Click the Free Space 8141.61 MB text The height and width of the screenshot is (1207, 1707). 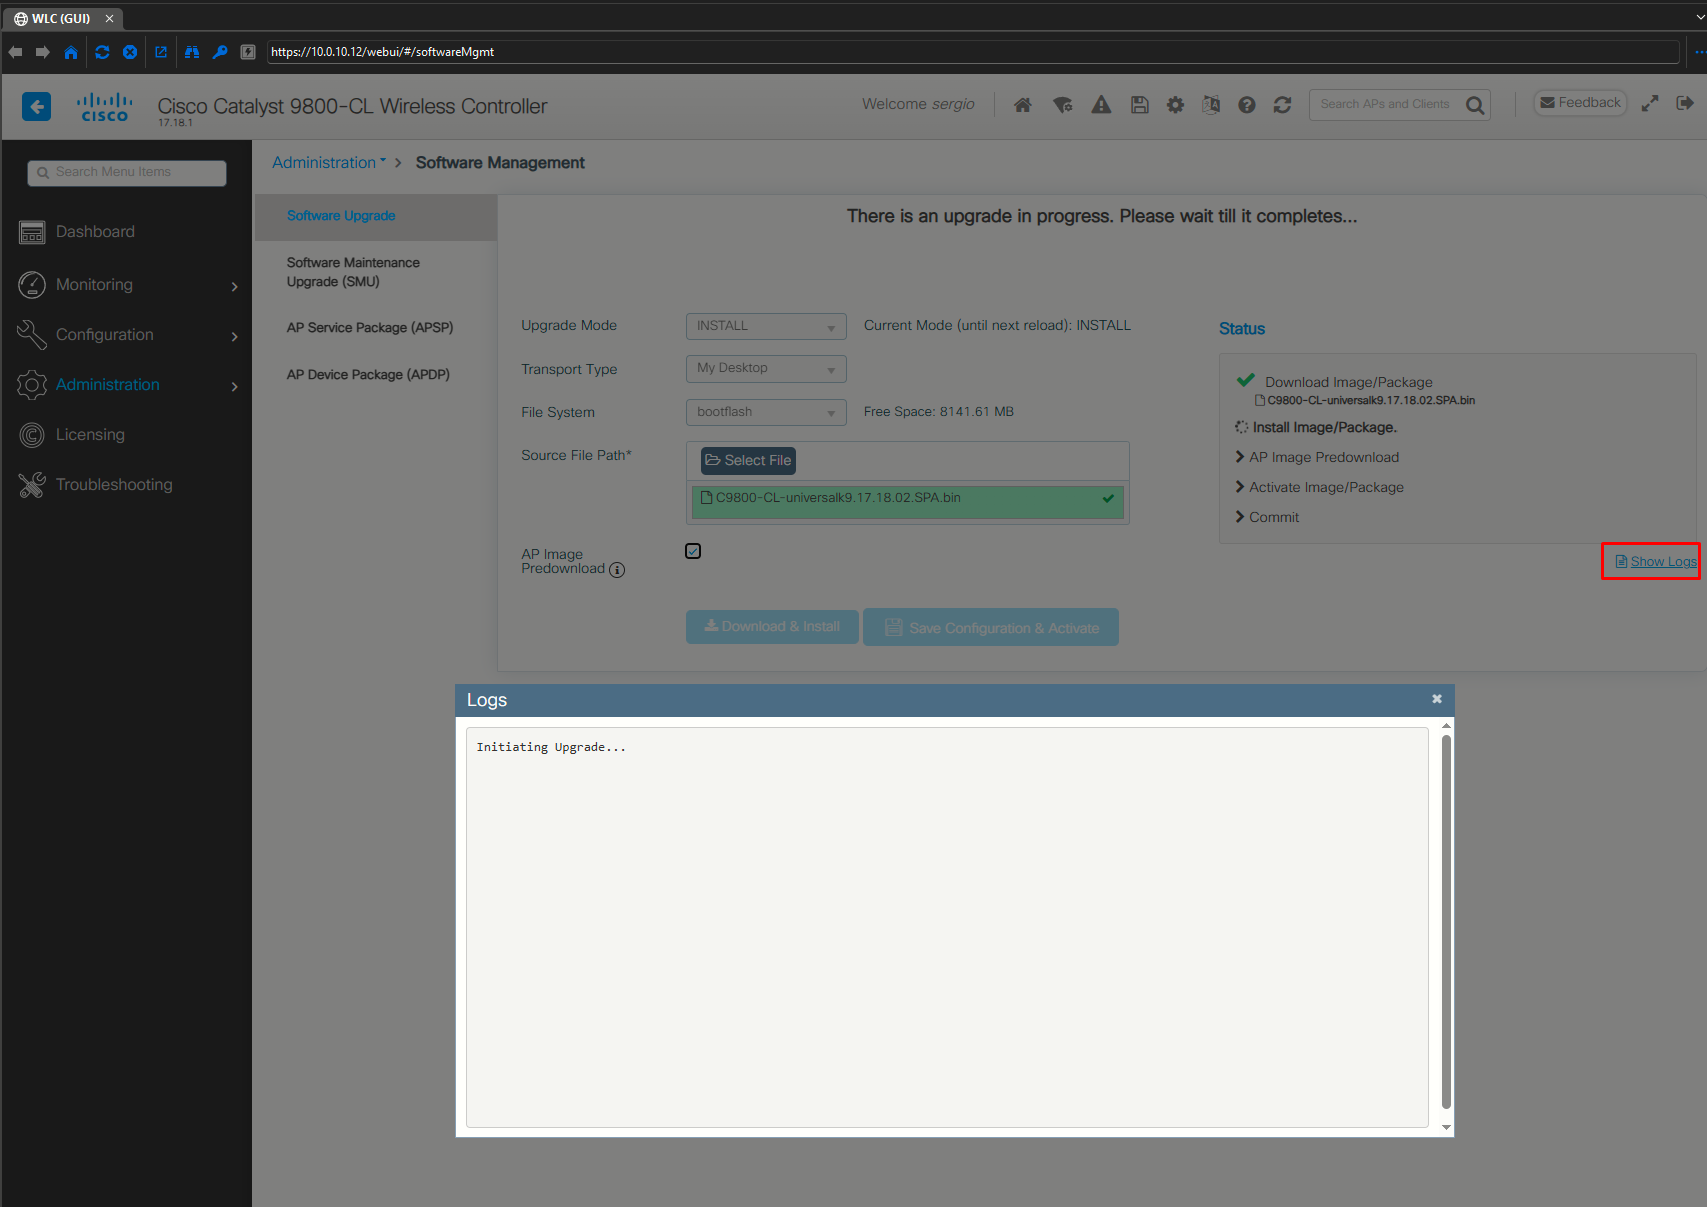(939, 412)
